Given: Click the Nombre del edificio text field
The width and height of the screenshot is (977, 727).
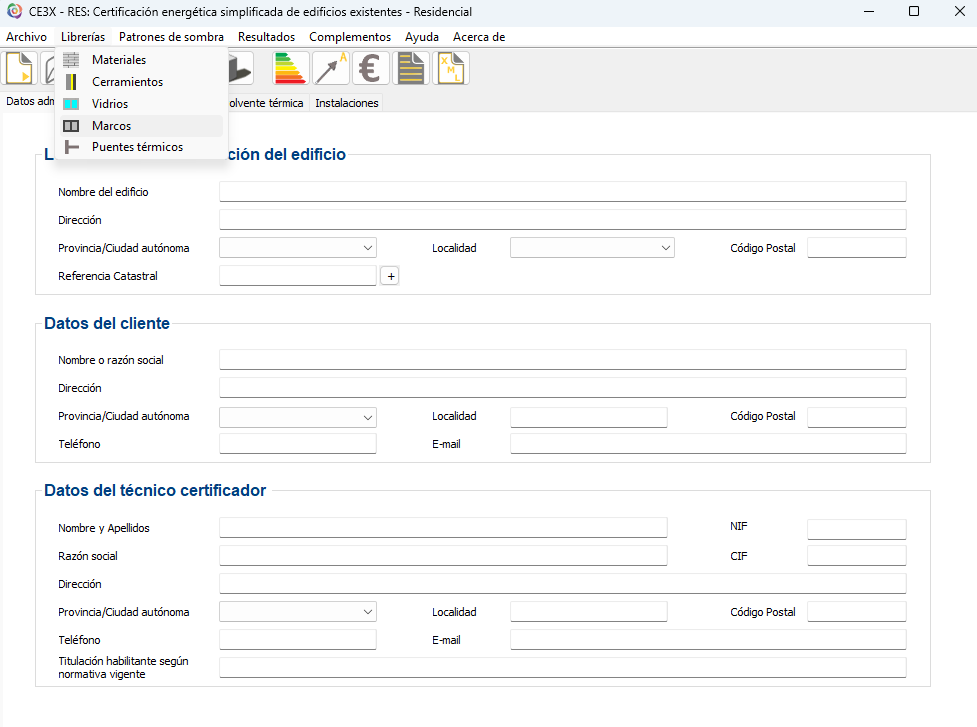Looking at the screenshot, I should (x=562, y=192).
